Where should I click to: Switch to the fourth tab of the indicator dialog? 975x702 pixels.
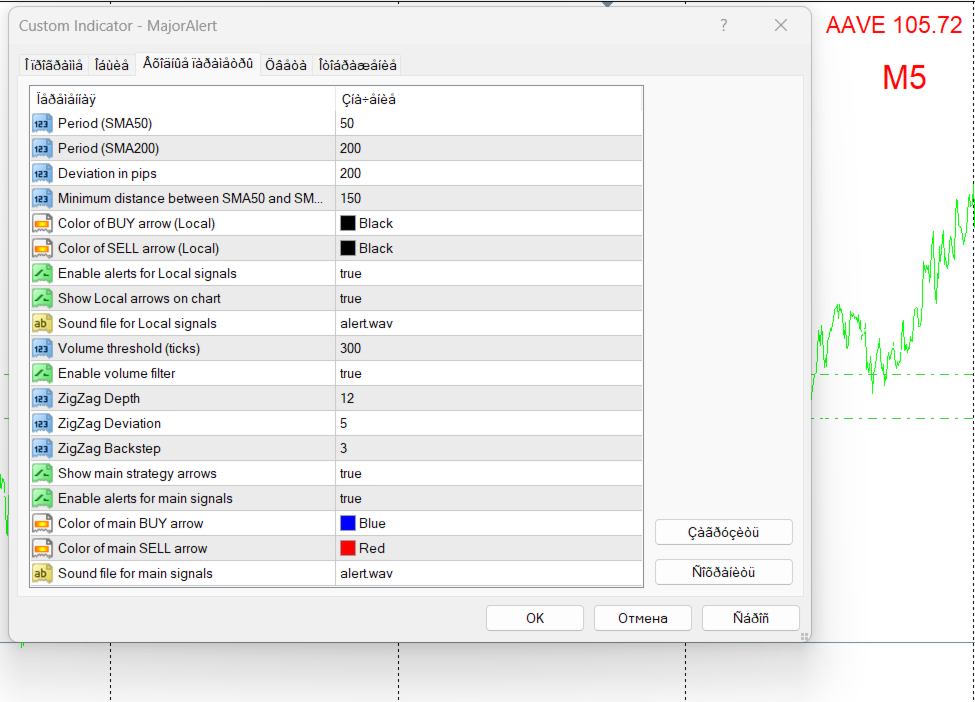(x=286, y=65)
